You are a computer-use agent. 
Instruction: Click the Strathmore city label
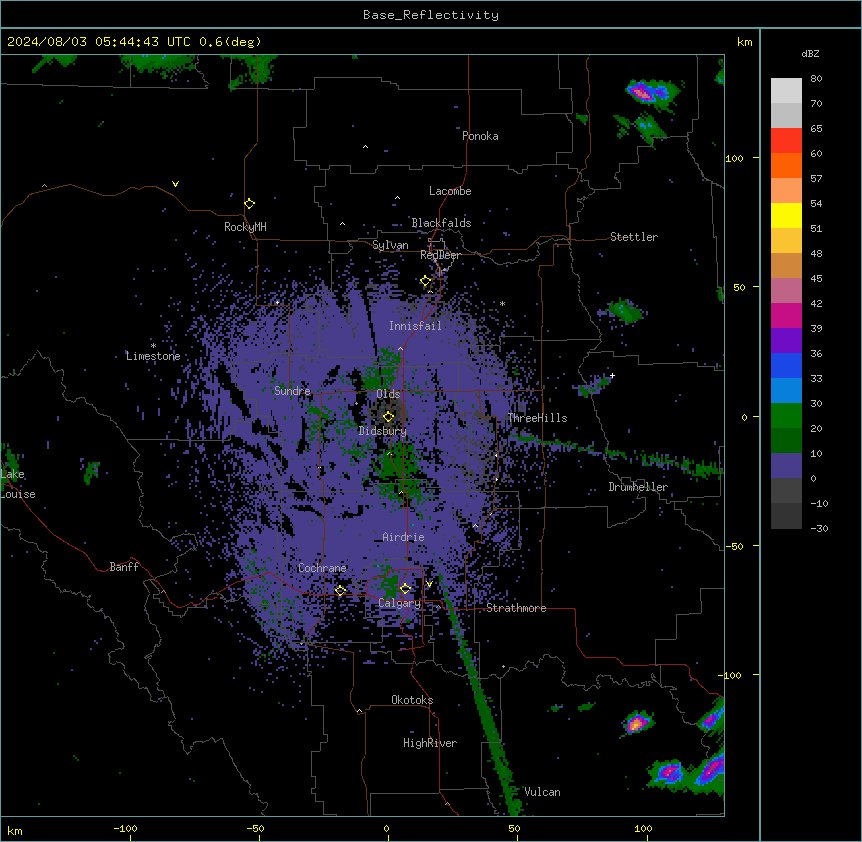coord(516,608)
